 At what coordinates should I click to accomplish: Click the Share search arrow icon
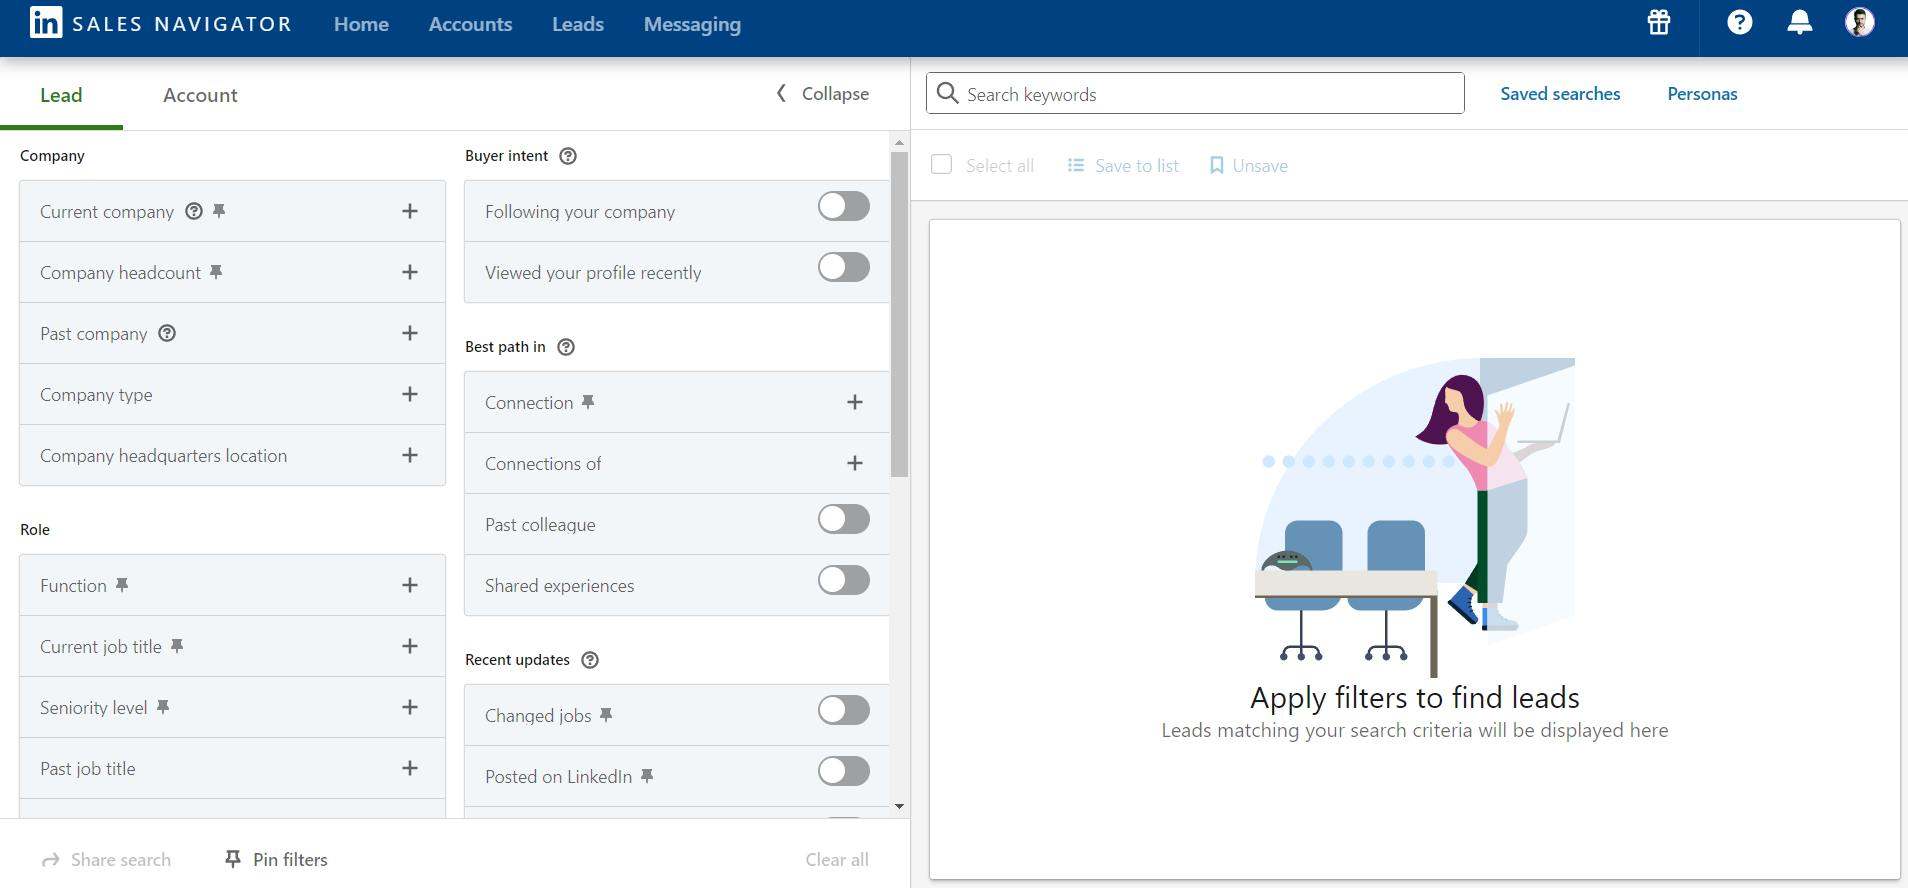tap(50, 860)
